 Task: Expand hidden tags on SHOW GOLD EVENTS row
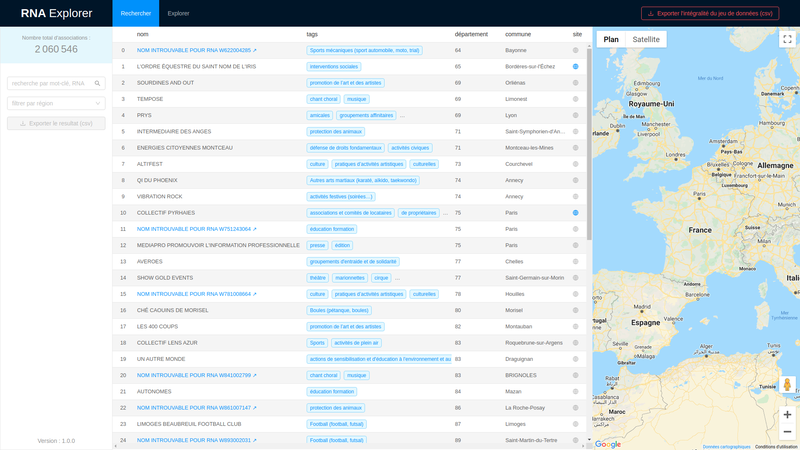[x=397, y=278]
